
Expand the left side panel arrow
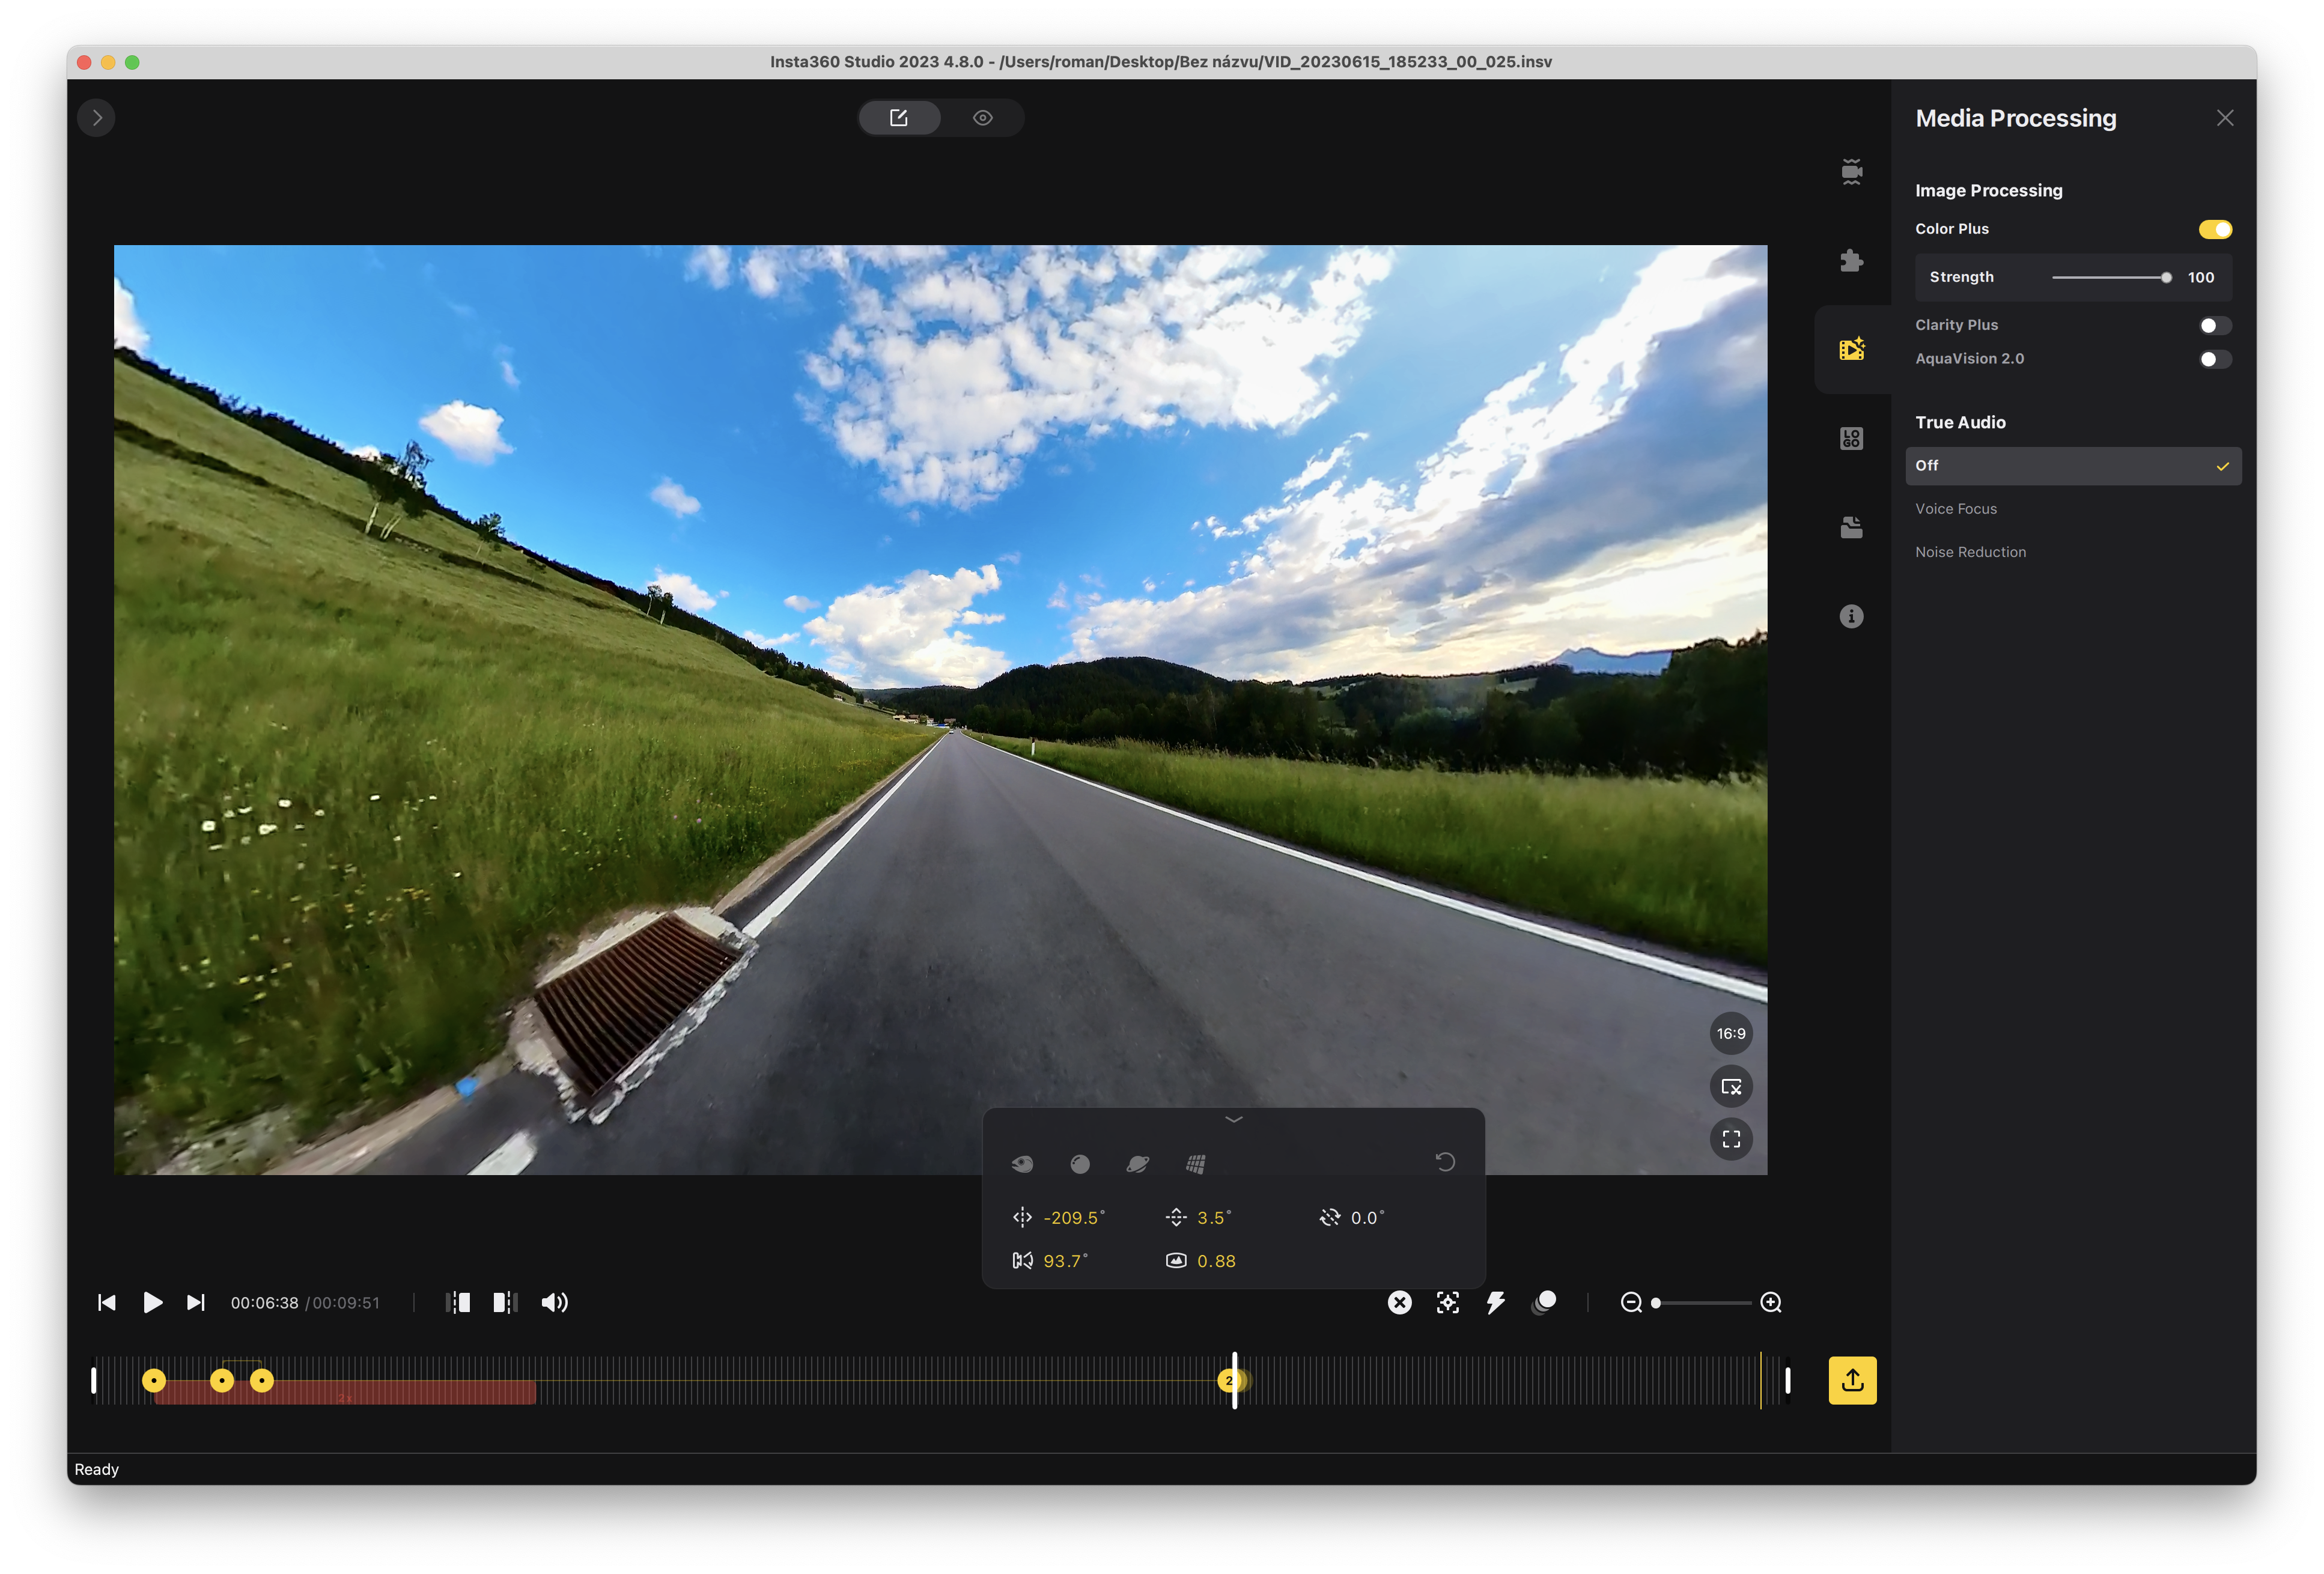(96, 117)
